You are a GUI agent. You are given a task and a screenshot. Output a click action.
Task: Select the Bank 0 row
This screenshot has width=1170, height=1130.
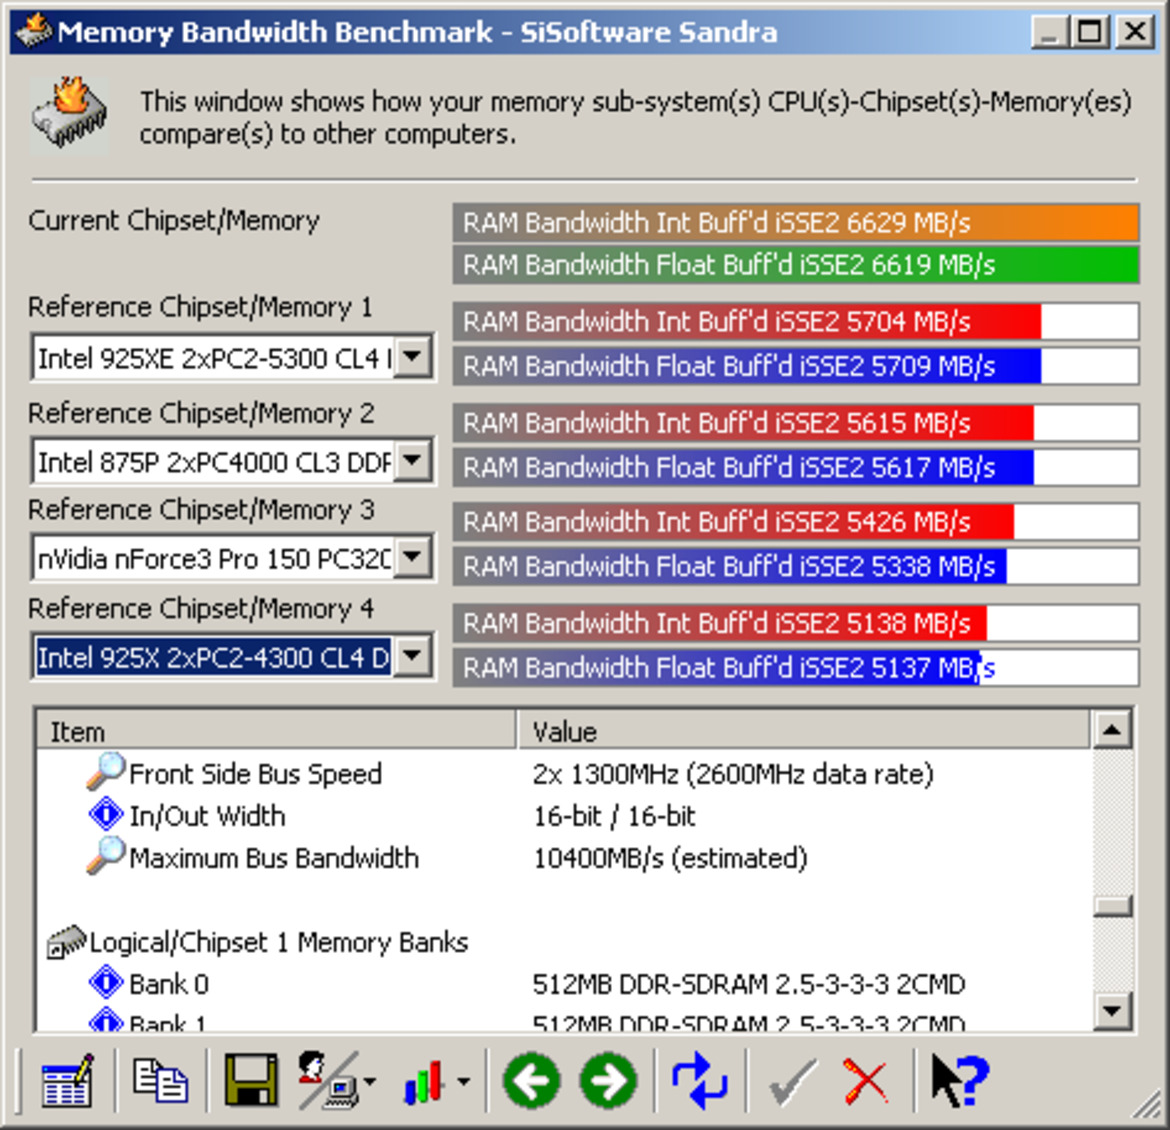[x=563, y=984]
